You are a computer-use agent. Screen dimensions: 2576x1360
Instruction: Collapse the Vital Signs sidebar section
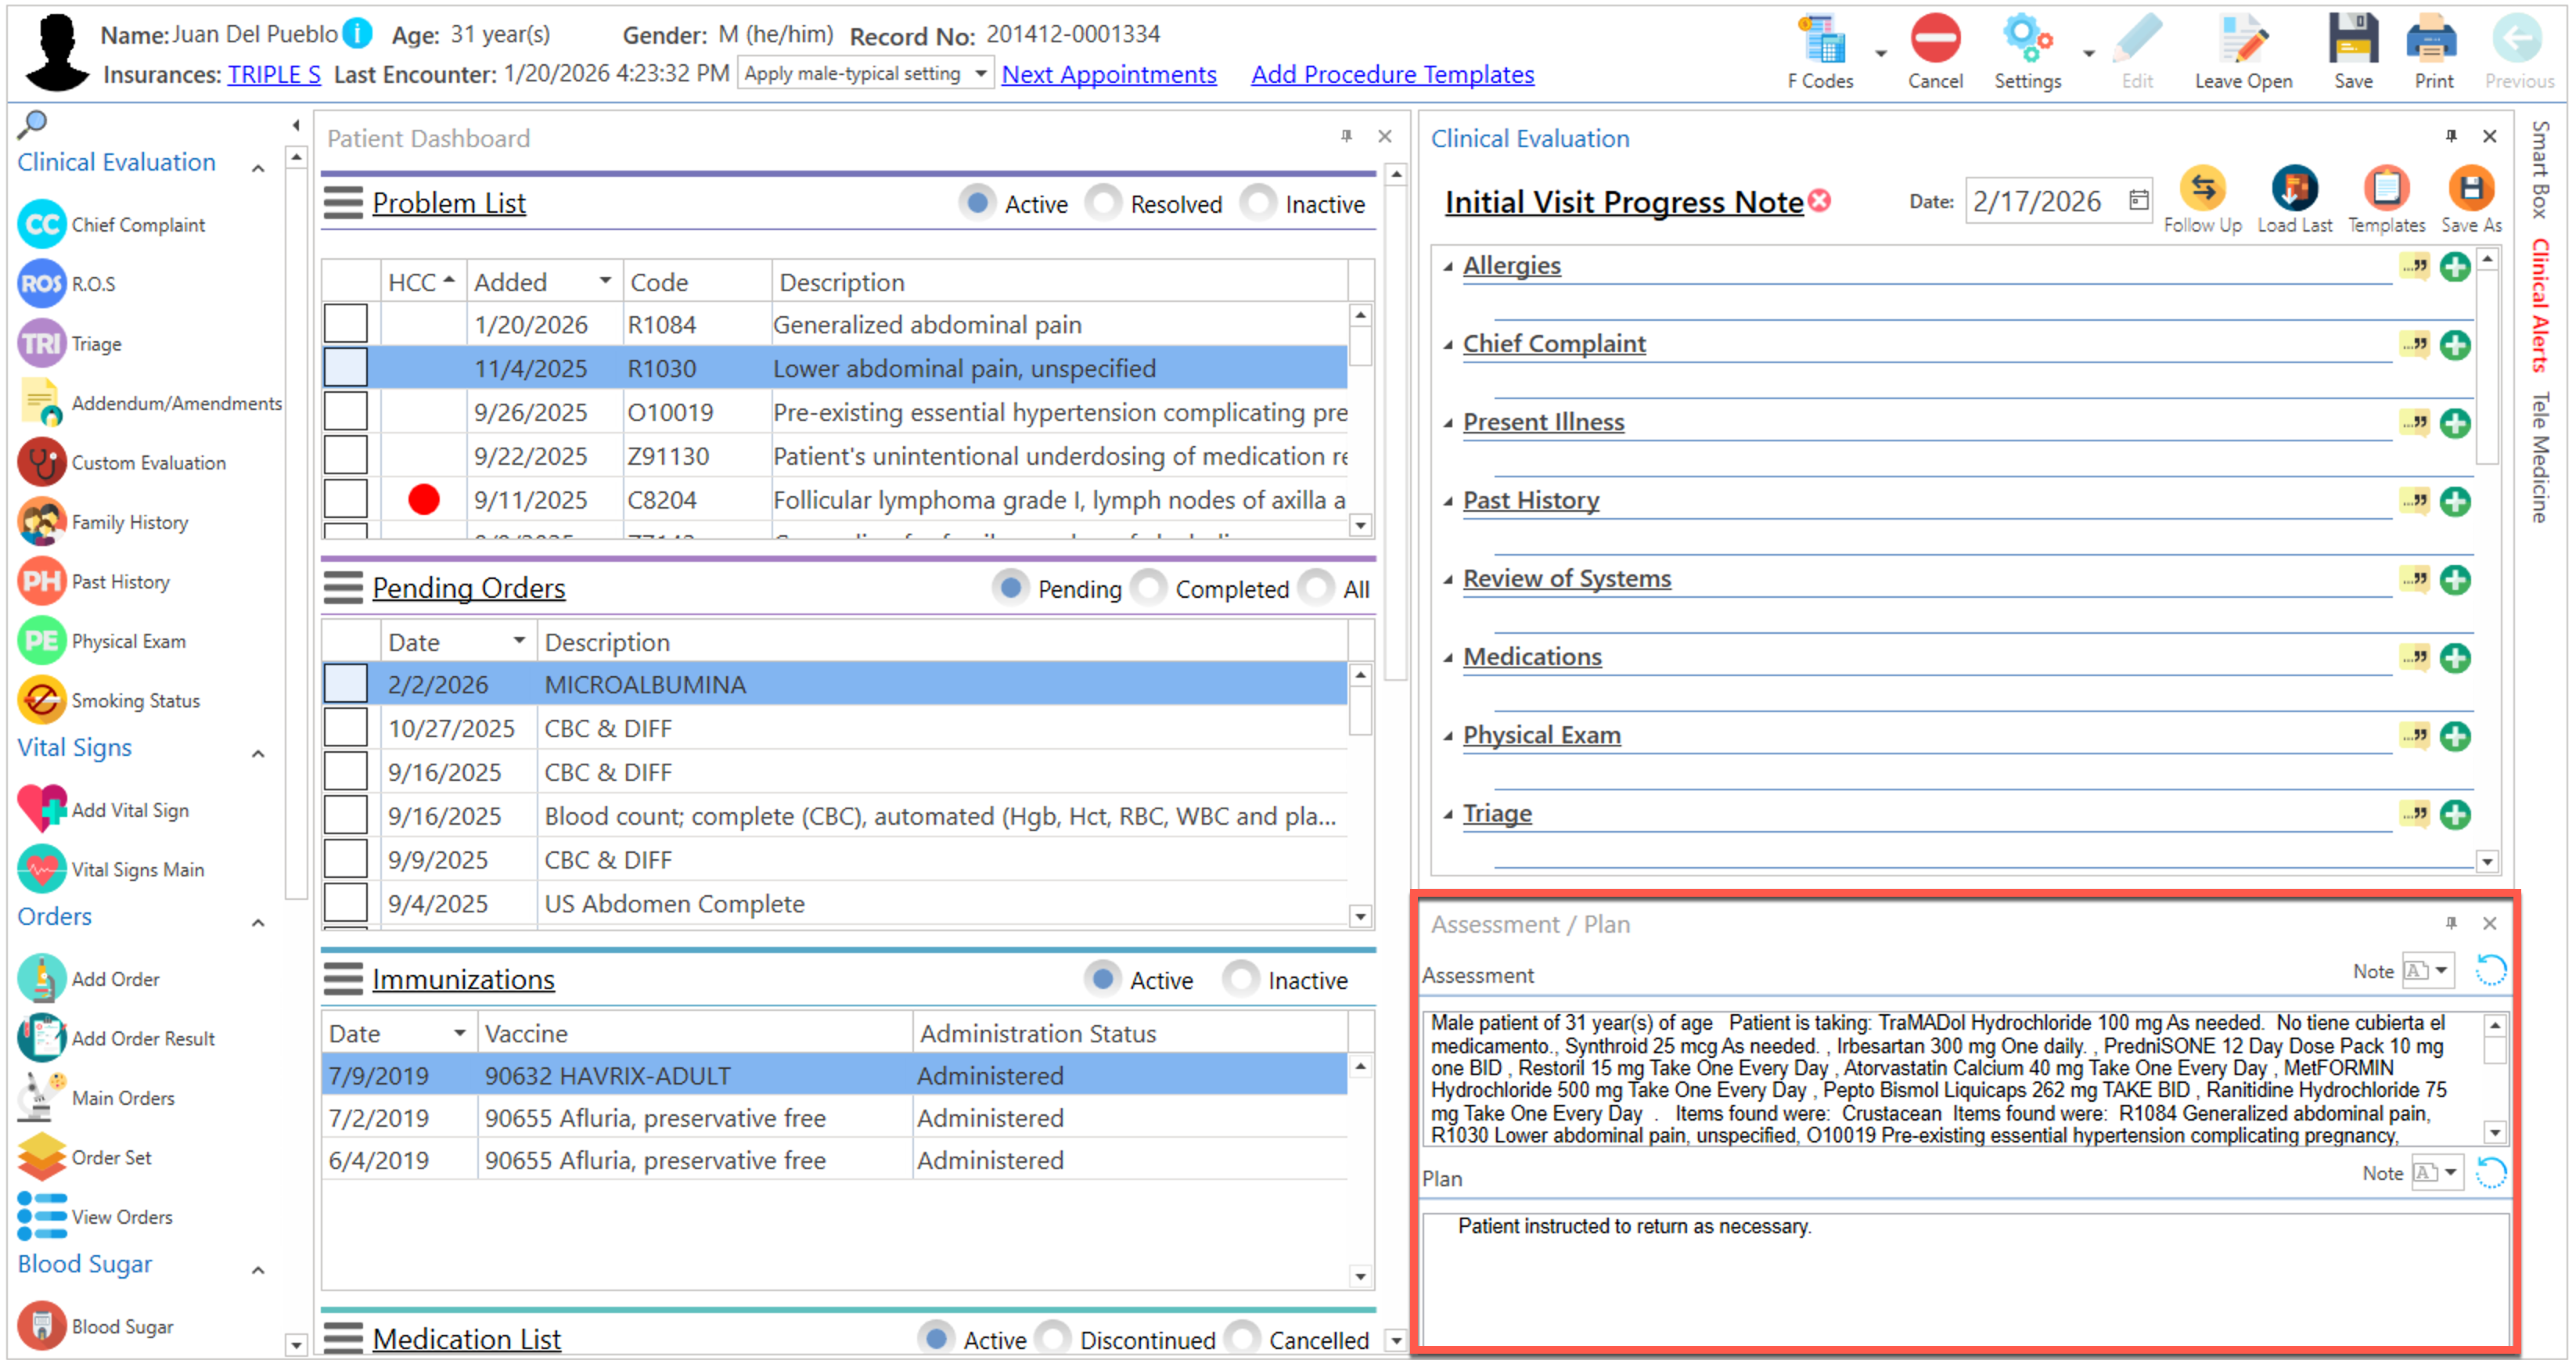coord(258,753)
